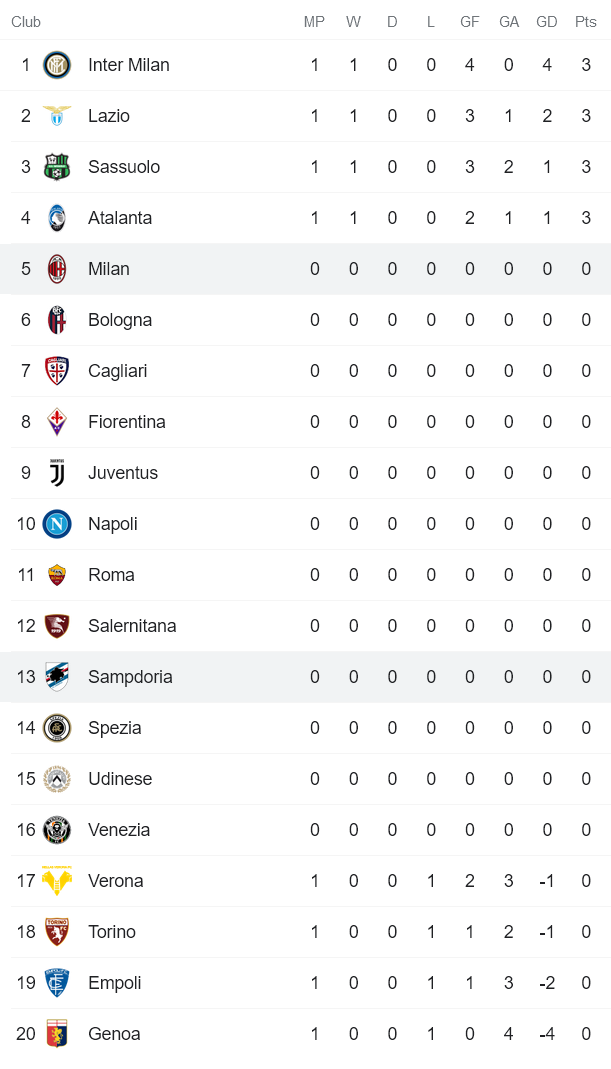Open the Lazio team page

(109, 115)
